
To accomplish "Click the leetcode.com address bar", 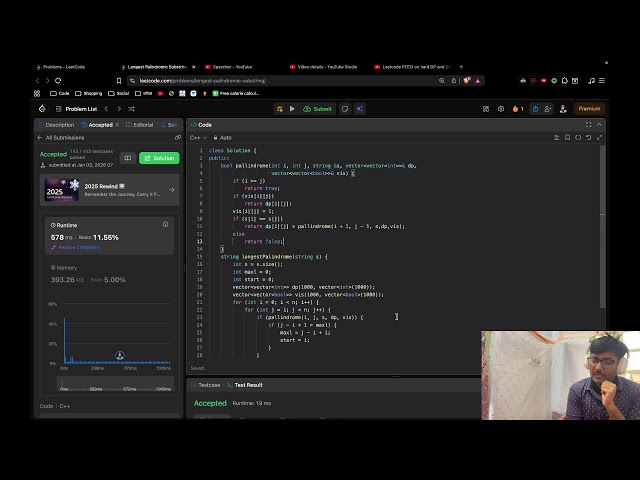I will [x=282, y=81].
